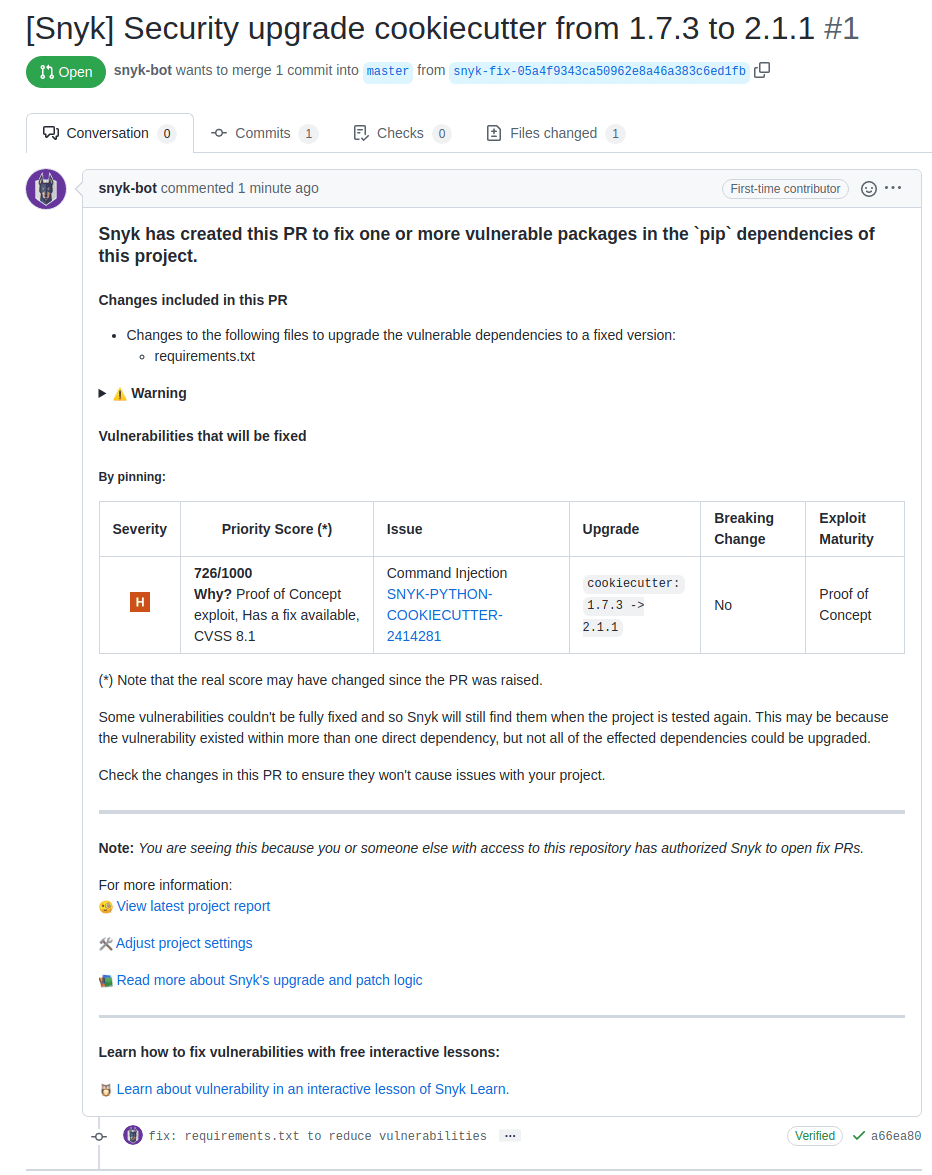Image resolution: width=932 pixels, height=1175 pixels.
Task: Click the Files changed tab icon
Action: coord(494,133)
